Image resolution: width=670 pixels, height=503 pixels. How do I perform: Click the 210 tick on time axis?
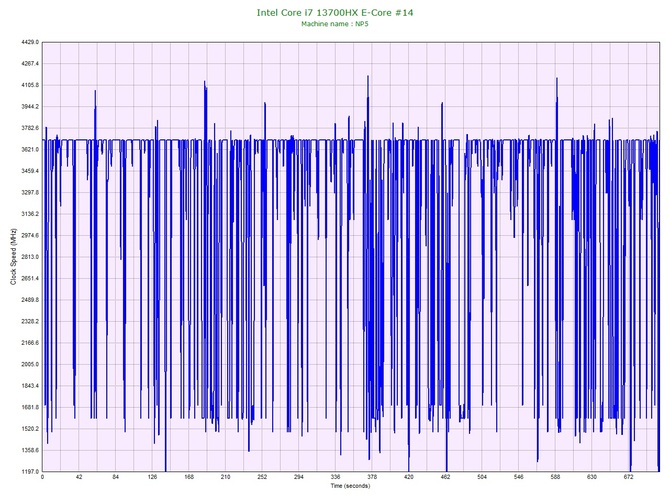click(225, 477)
